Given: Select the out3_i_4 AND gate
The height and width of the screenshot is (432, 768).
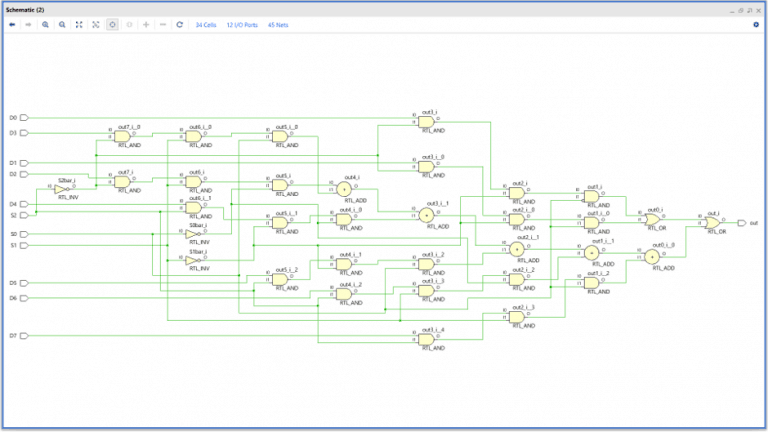Looking at the screenshot, I should [426, 339].
